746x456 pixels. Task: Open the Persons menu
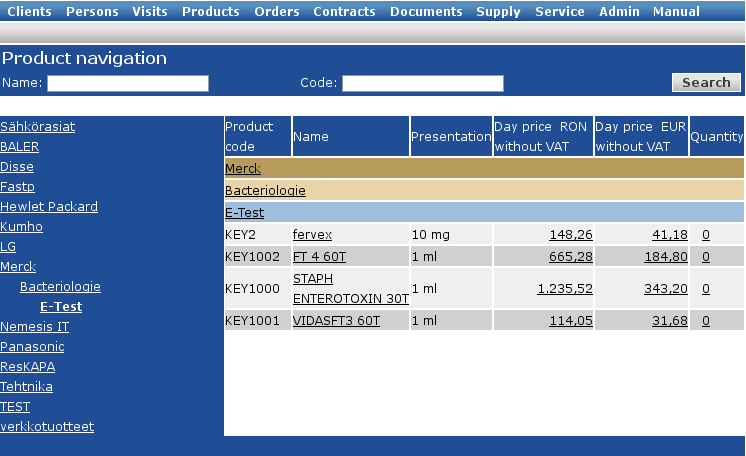coord(92,11)
